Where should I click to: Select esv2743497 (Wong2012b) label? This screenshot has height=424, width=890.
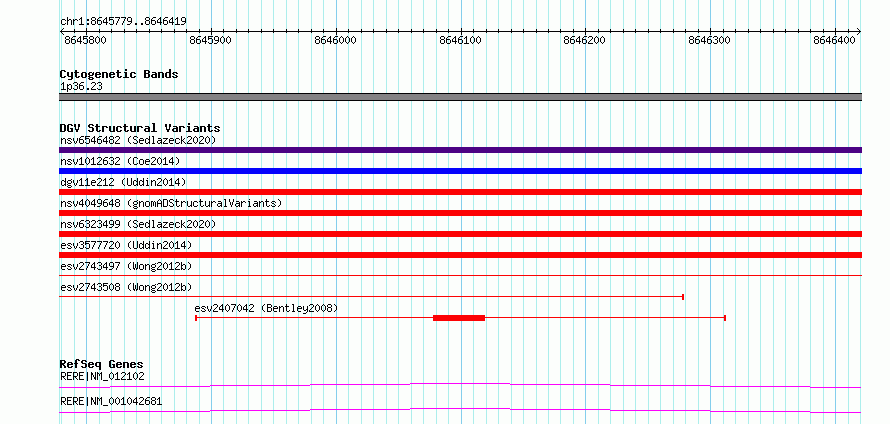[126, 266]
